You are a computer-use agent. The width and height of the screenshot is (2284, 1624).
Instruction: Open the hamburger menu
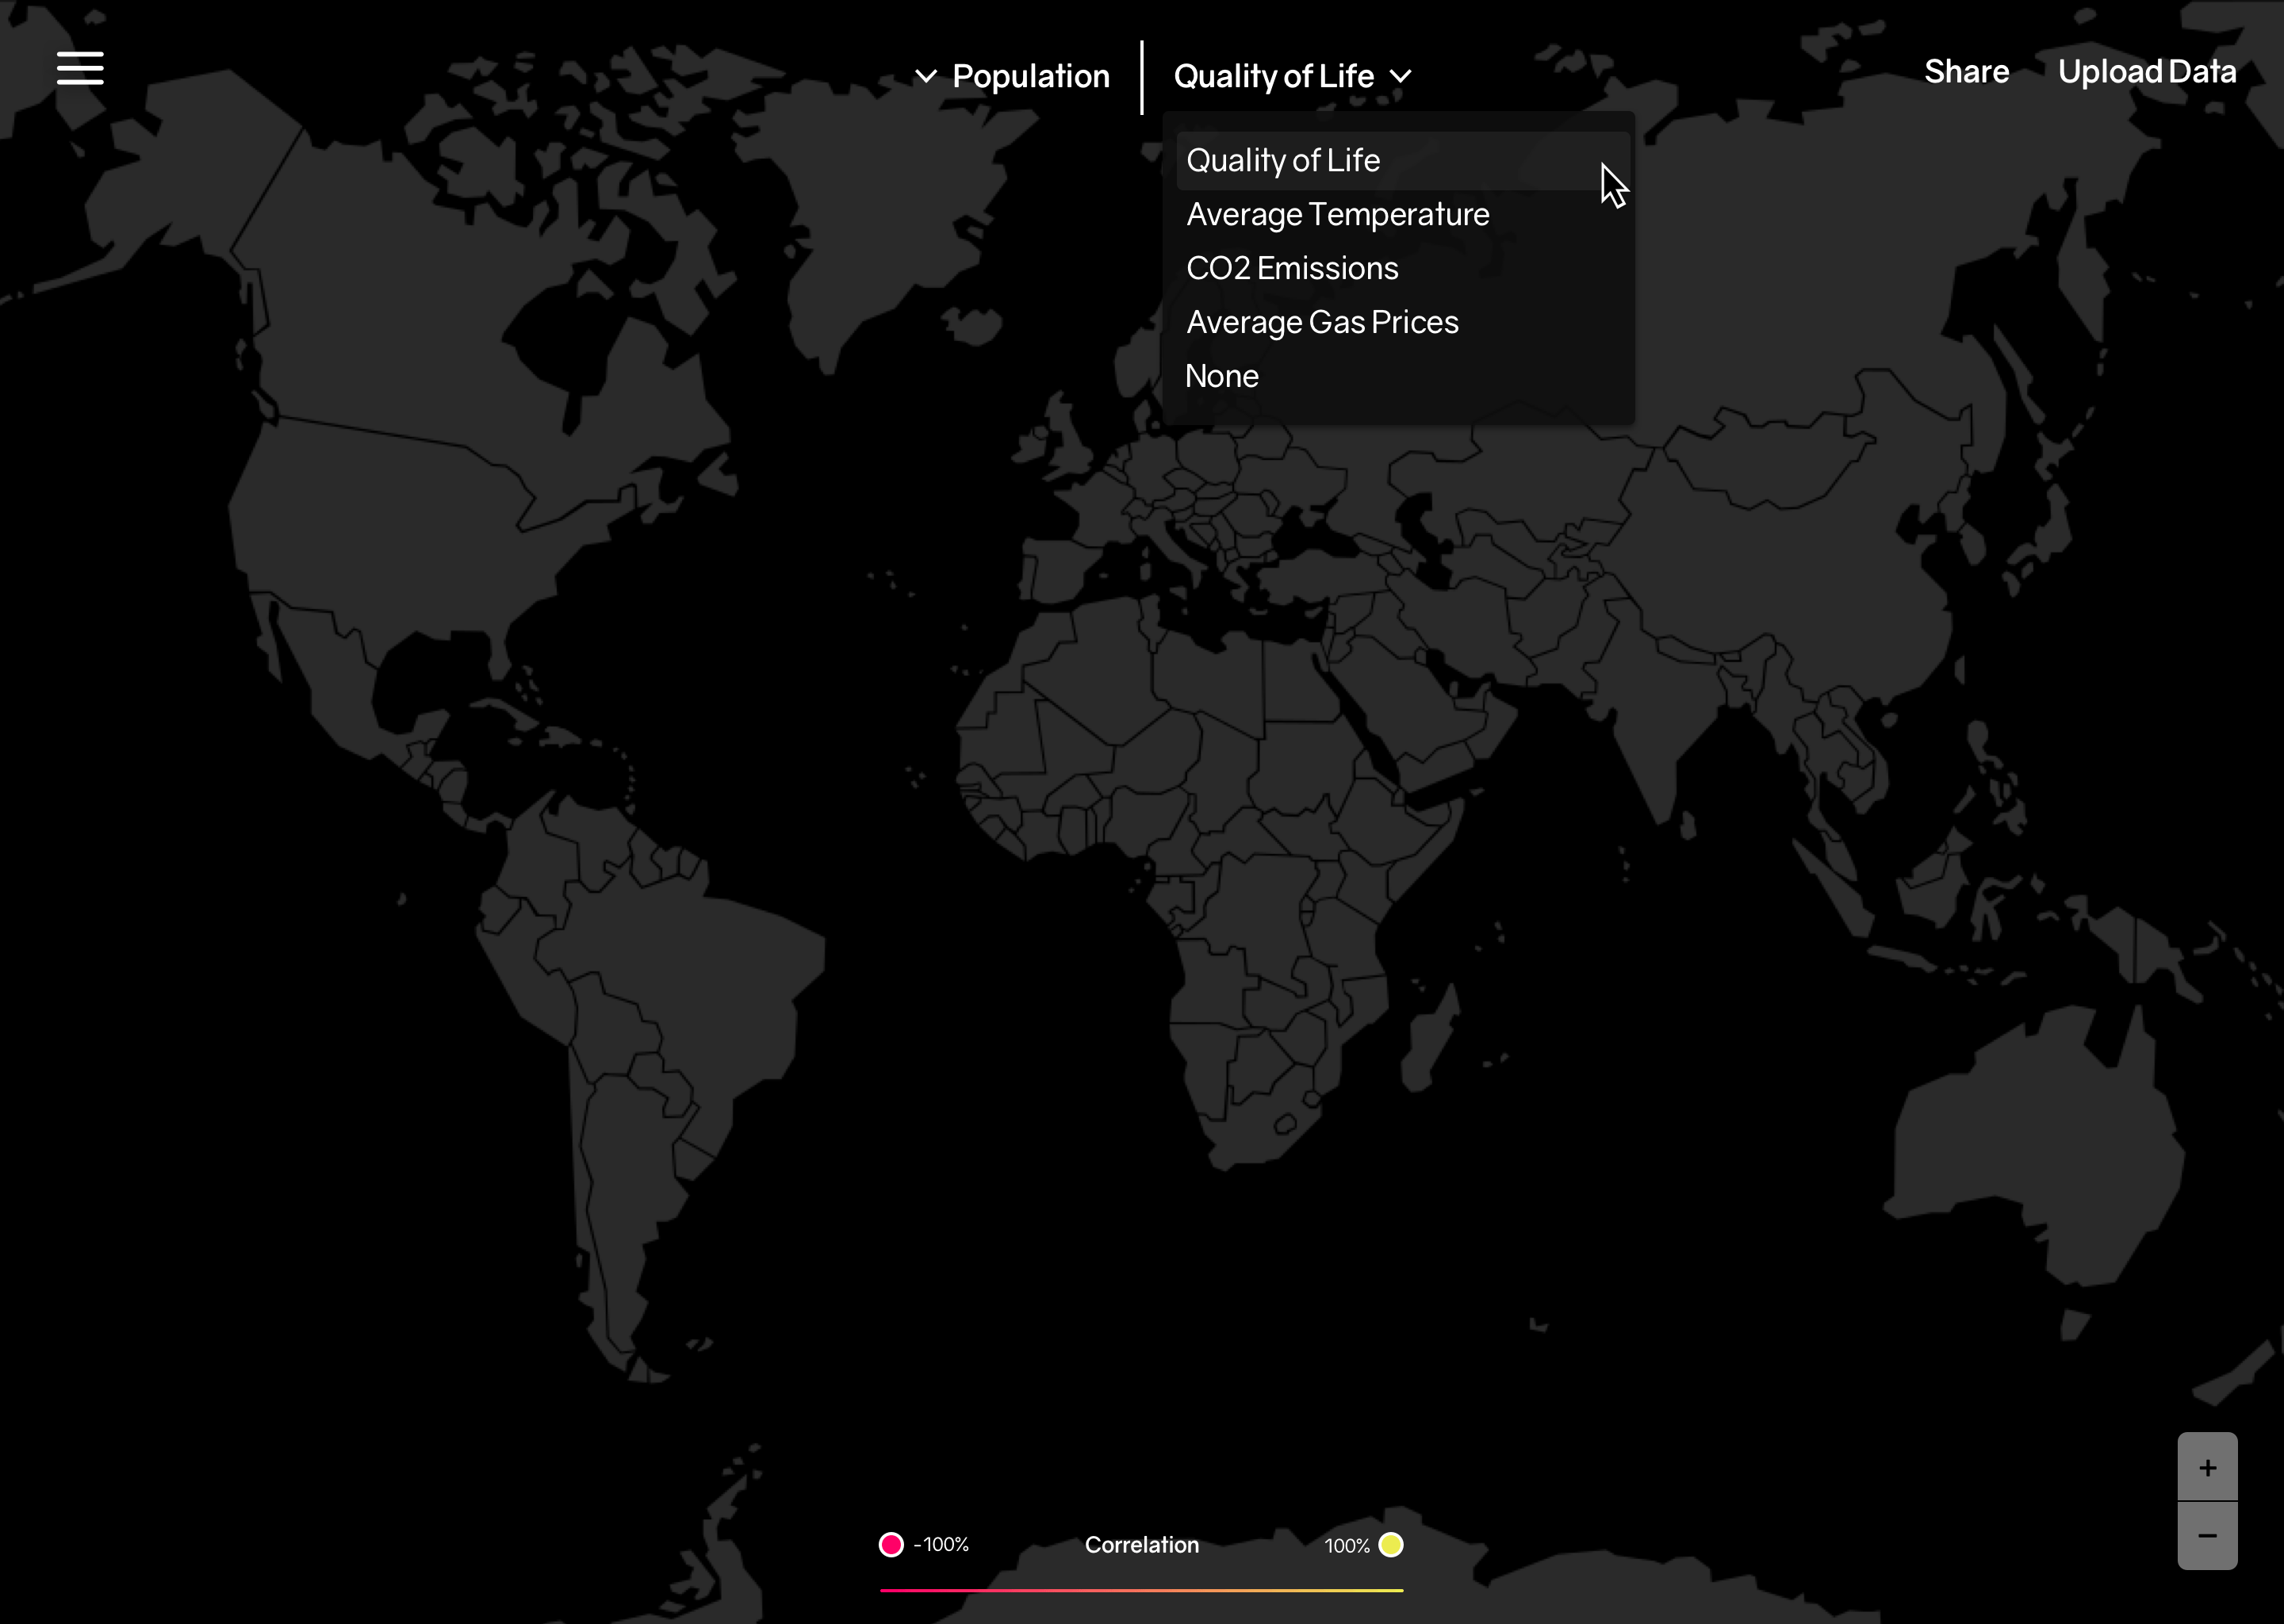tap(80, 68)
